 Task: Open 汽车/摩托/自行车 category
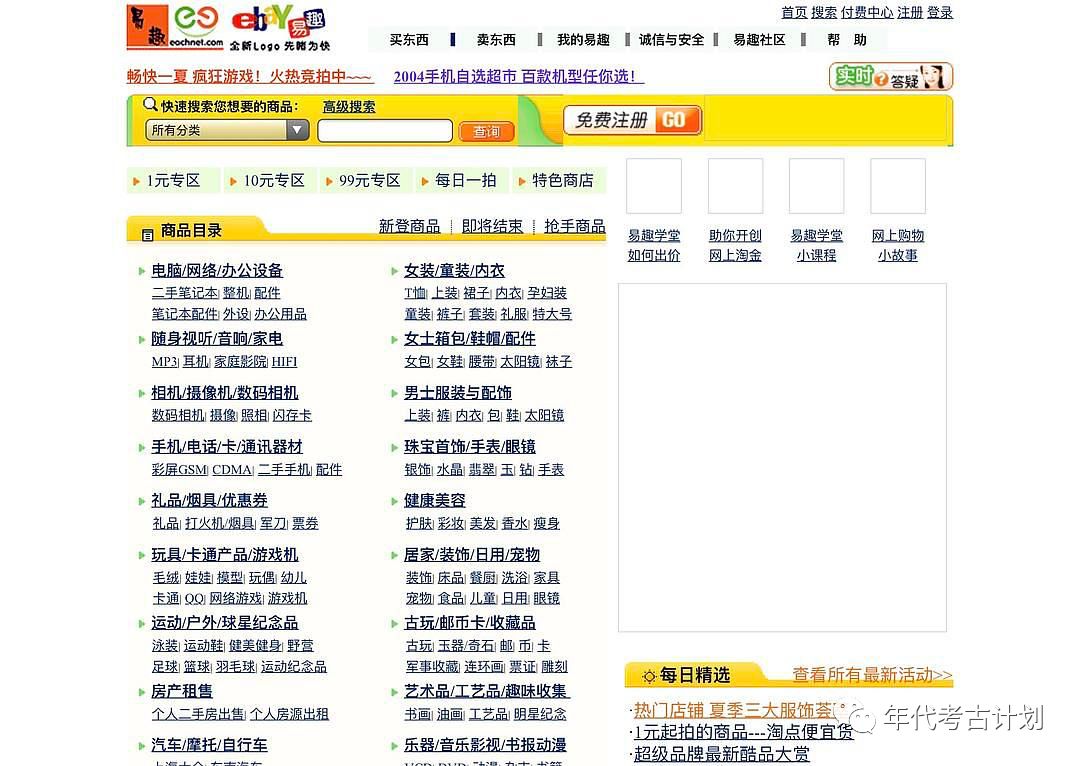[x=209, y=745]
